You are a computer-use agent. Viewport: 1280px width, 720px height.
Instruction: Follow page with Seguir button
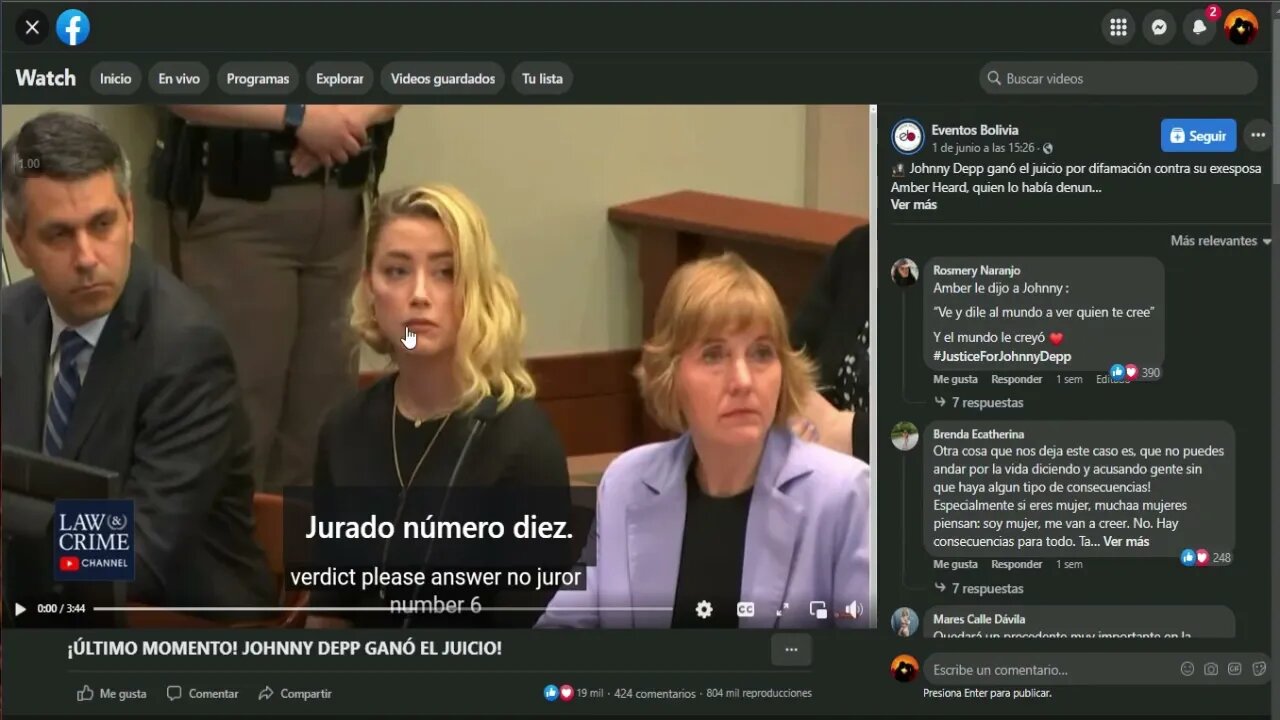pyautogui.click(x=1198, y=136)
